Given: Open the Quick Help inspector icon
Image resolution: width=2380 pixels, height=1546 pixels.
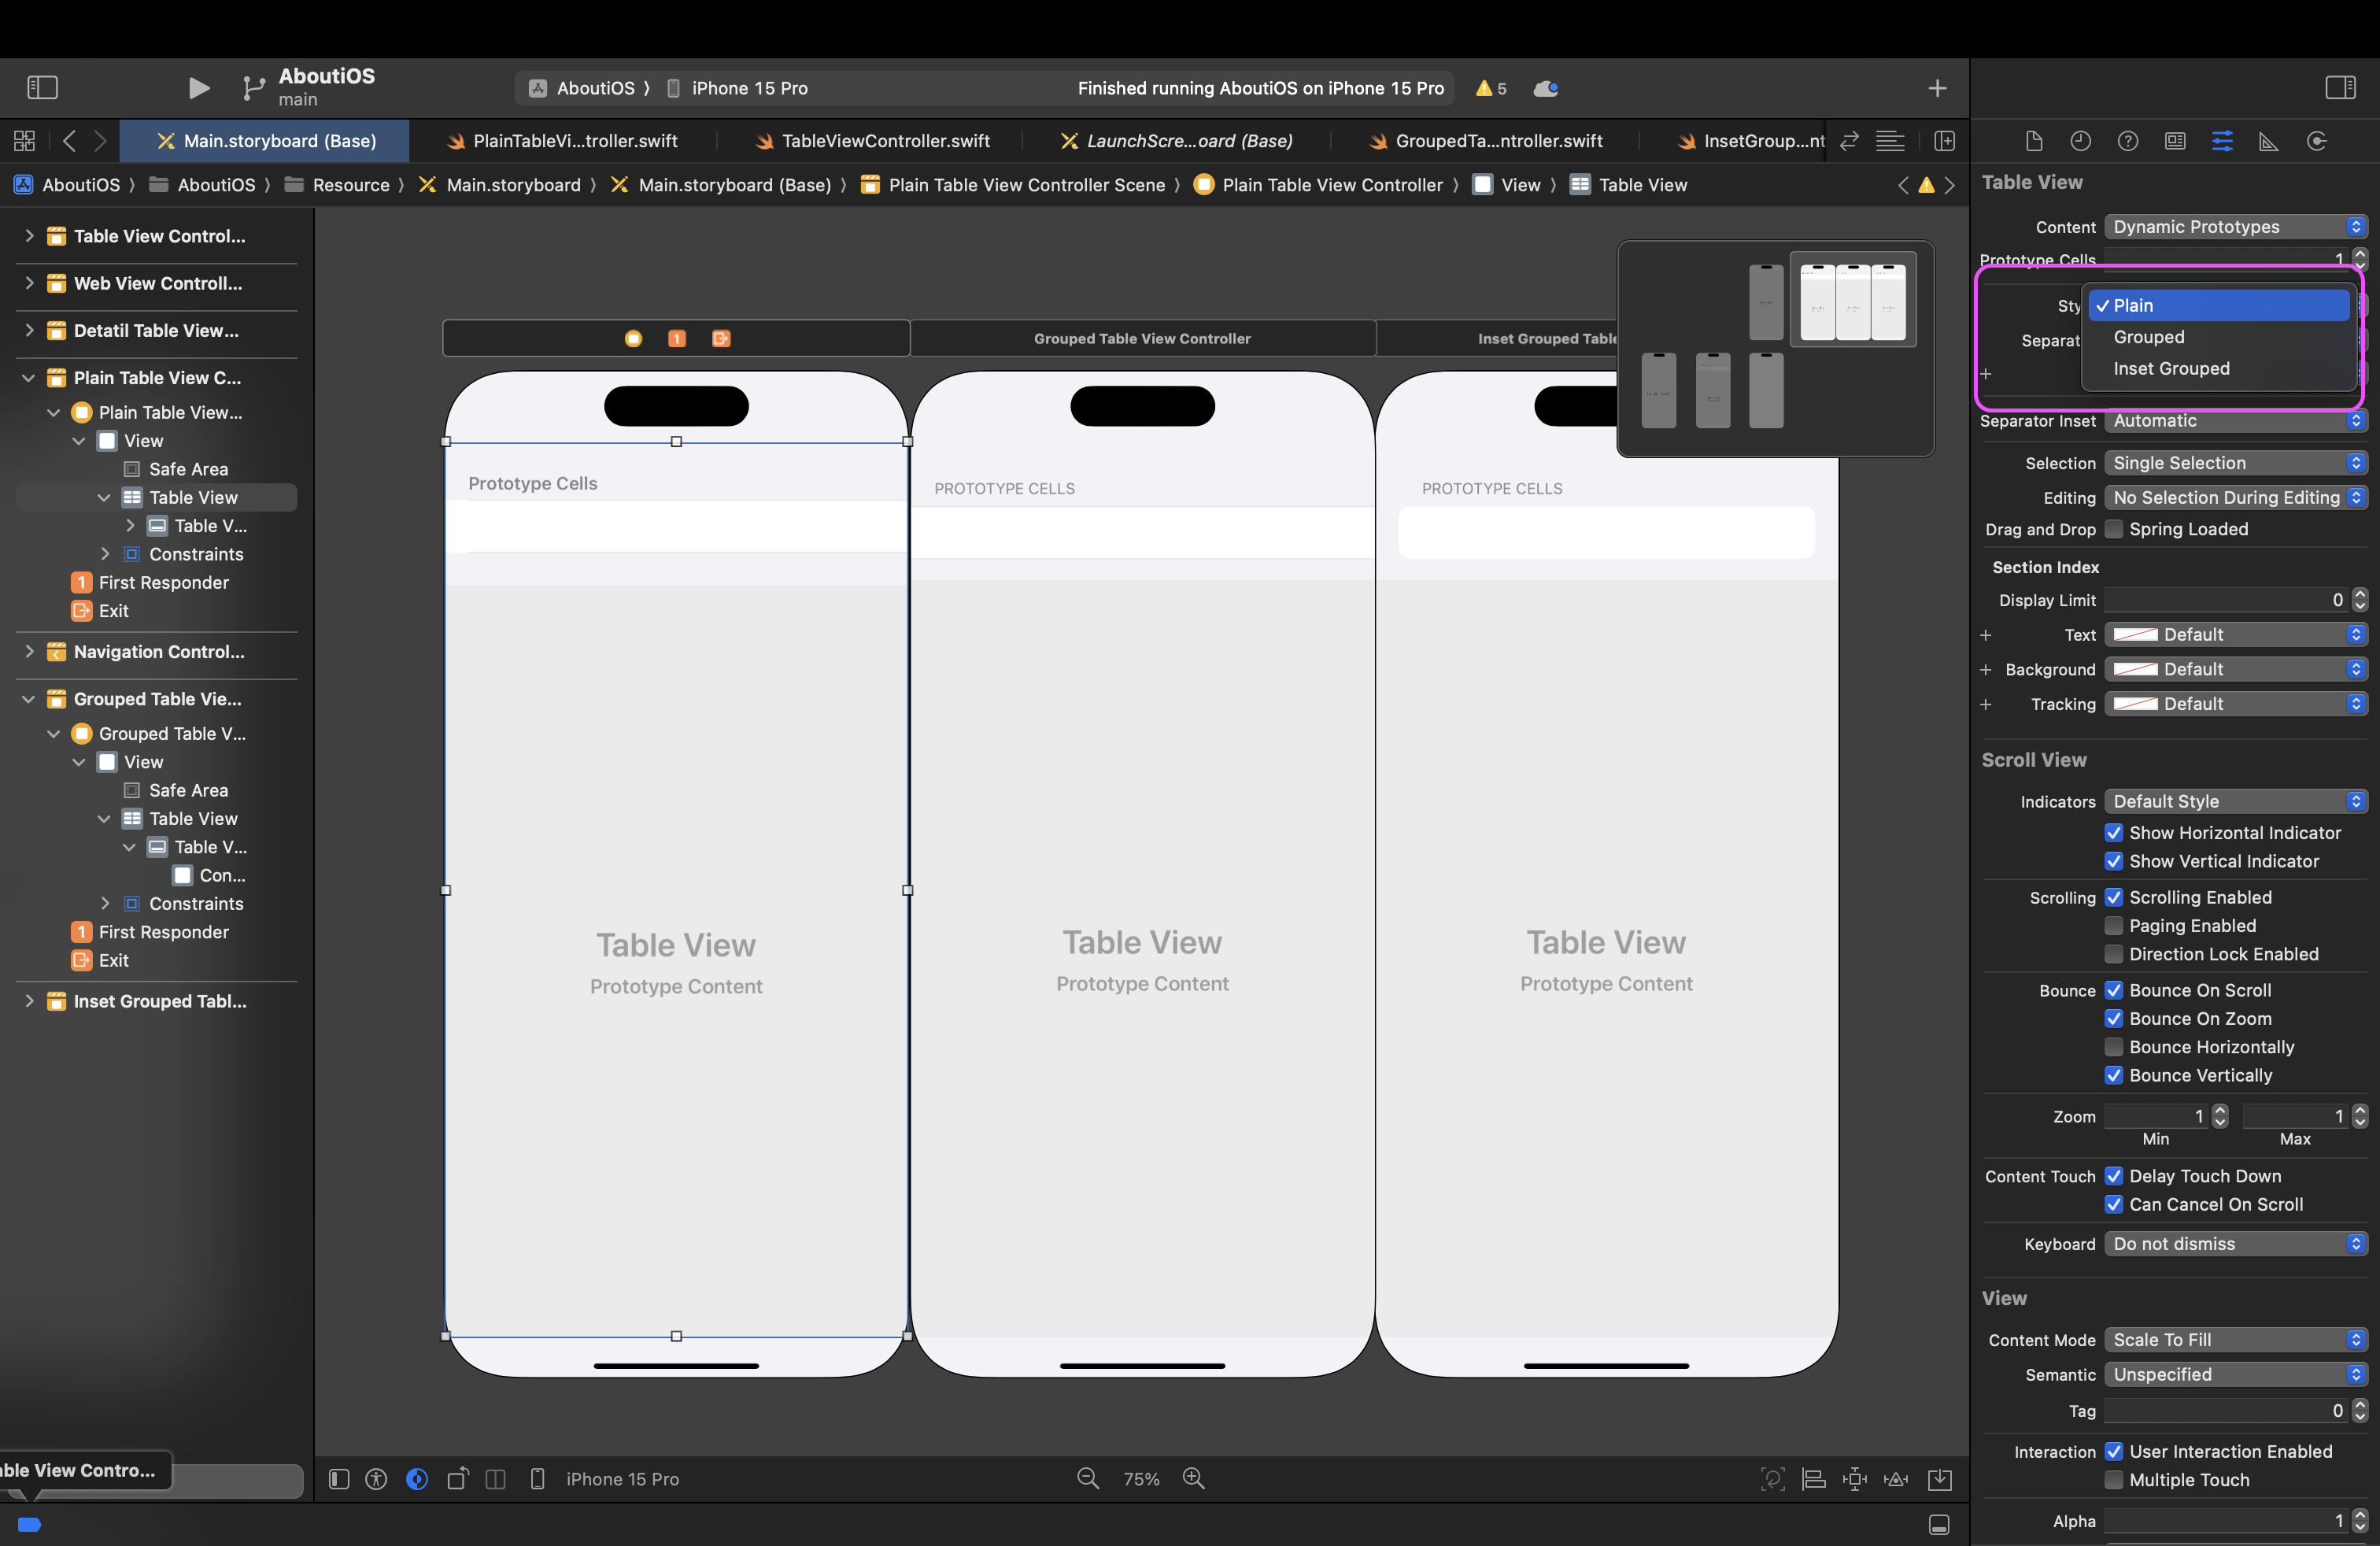Looking at the screenshot, I should tap(2128, 141).
